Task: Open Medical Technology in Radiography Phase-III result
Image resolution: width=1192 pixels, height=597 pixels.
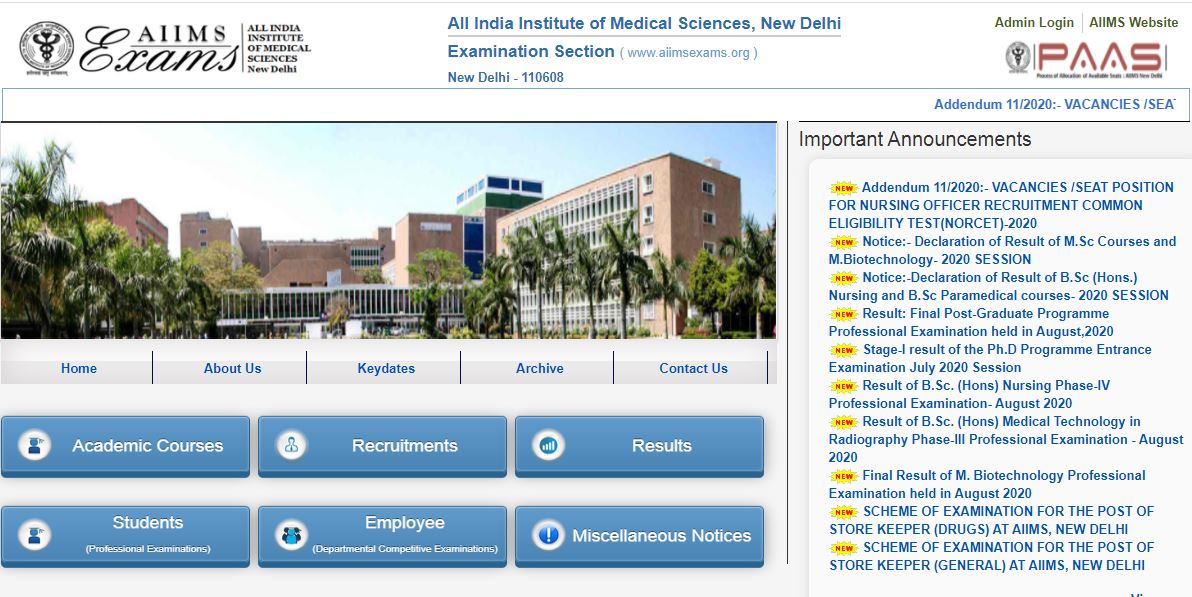Action: click(x=1006, y=440)
